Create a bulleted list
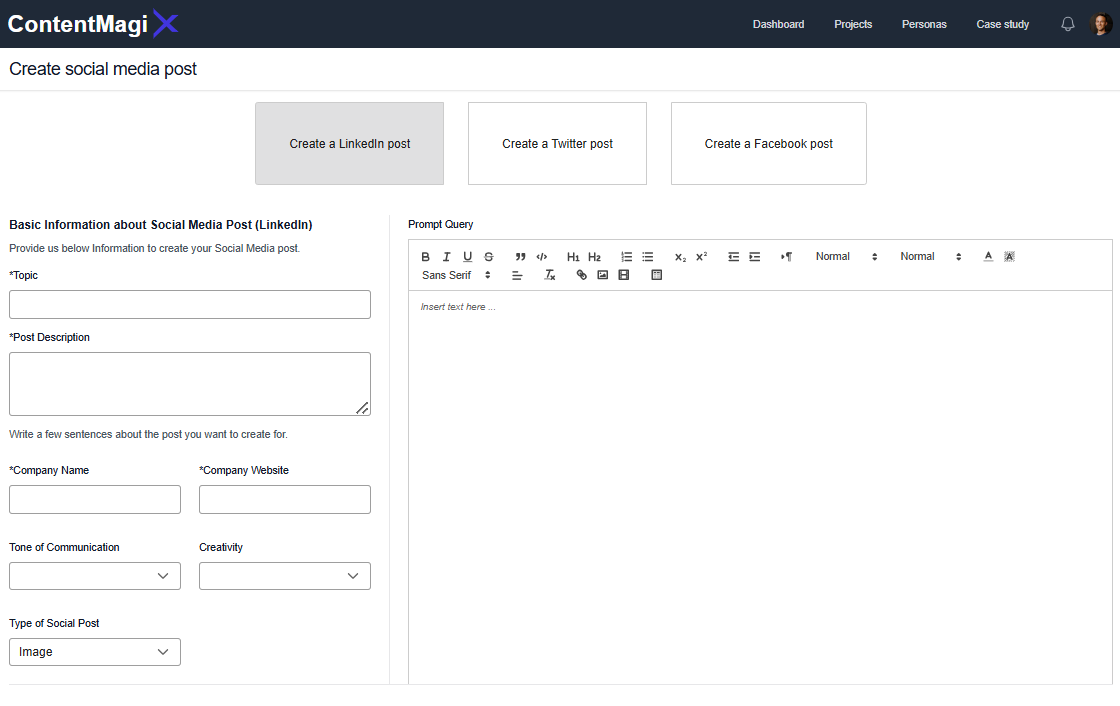This screenshot has height=706, width=1120. point(648,257)
